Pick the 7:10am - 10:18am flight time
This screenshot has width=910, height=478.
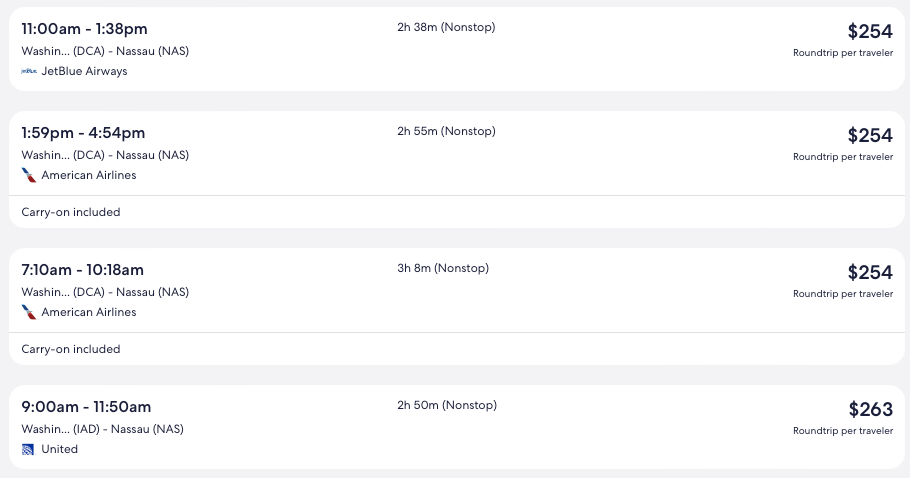click(82, 270)
